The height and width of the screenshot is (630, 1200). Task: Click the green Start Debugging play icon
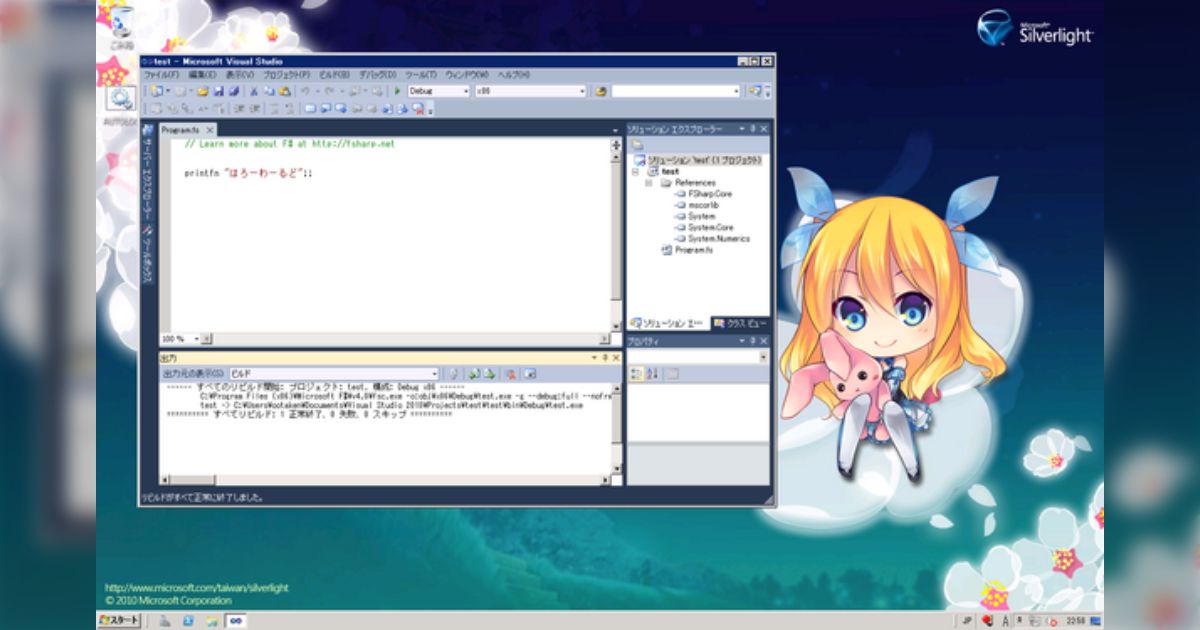coord(398,91)
